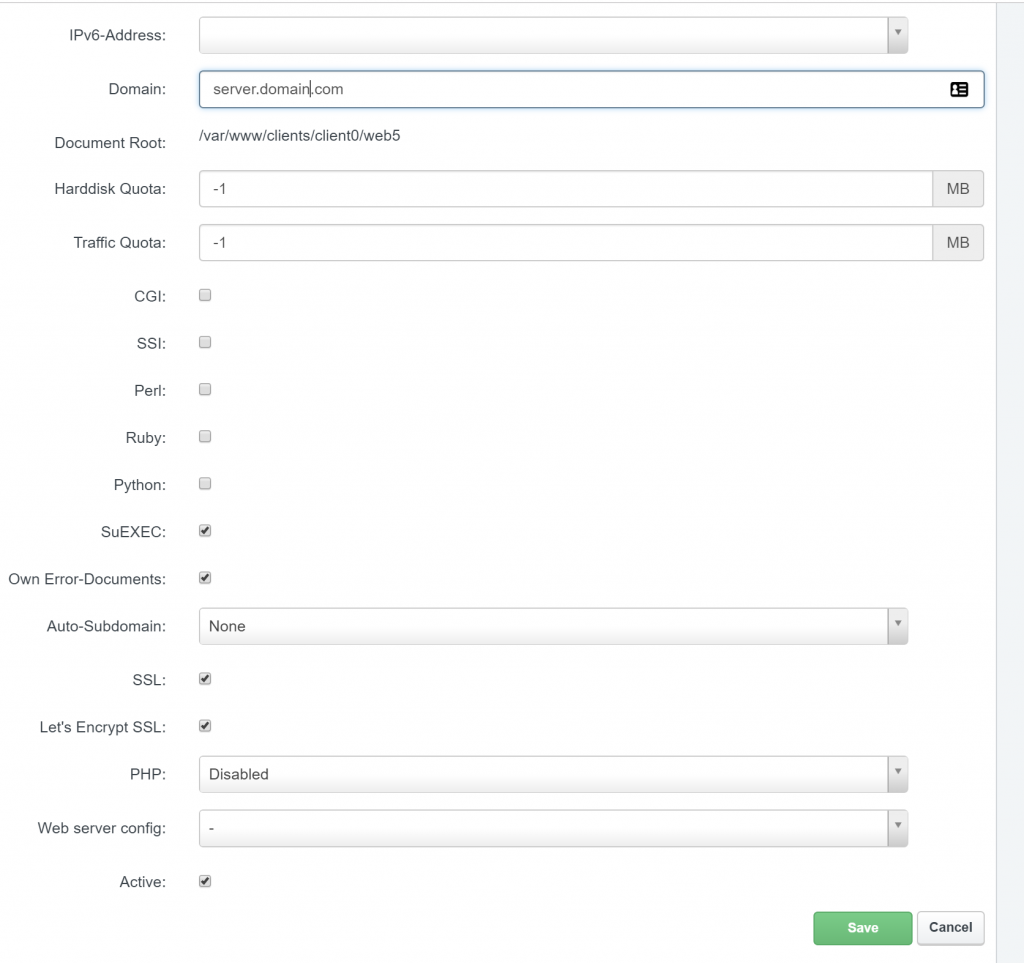Disable the SuEXEC checkbox
The height and width of the screenshot is (963, 1024).
click(x=204, y=531)
